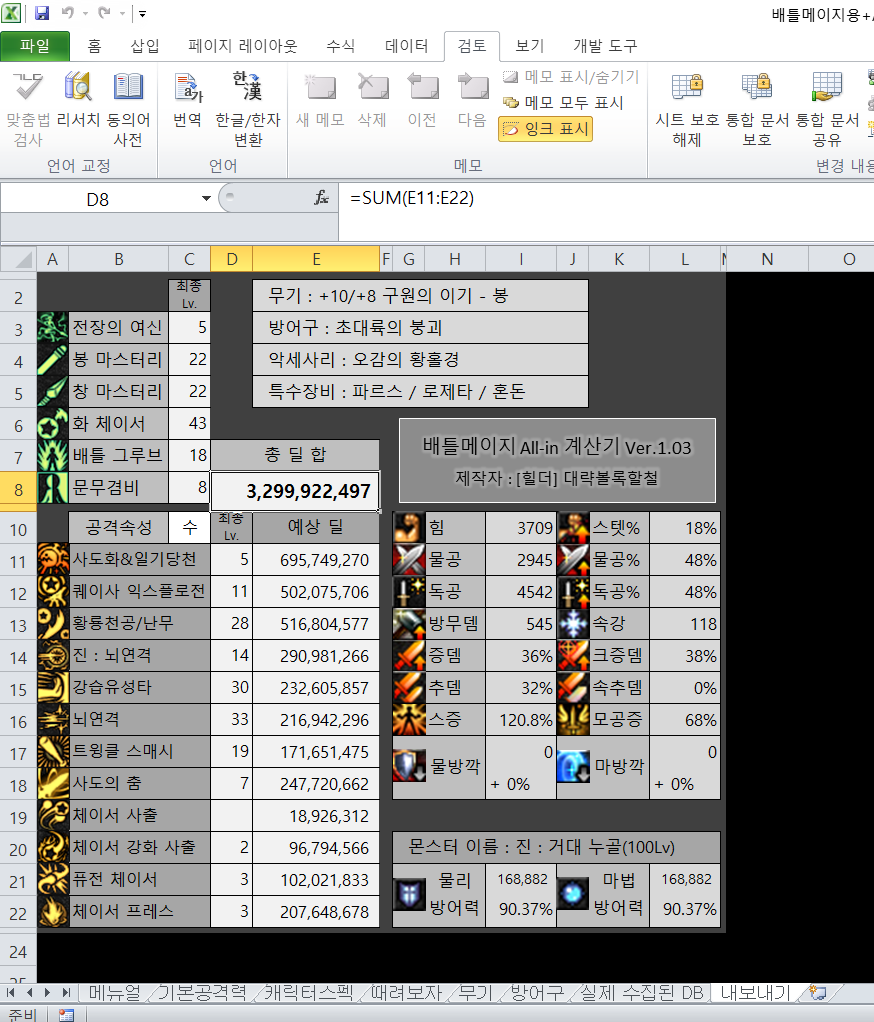Open the undo history dropdown arrow
This screenshot has height=1022, width=874.
click(88, 14)
